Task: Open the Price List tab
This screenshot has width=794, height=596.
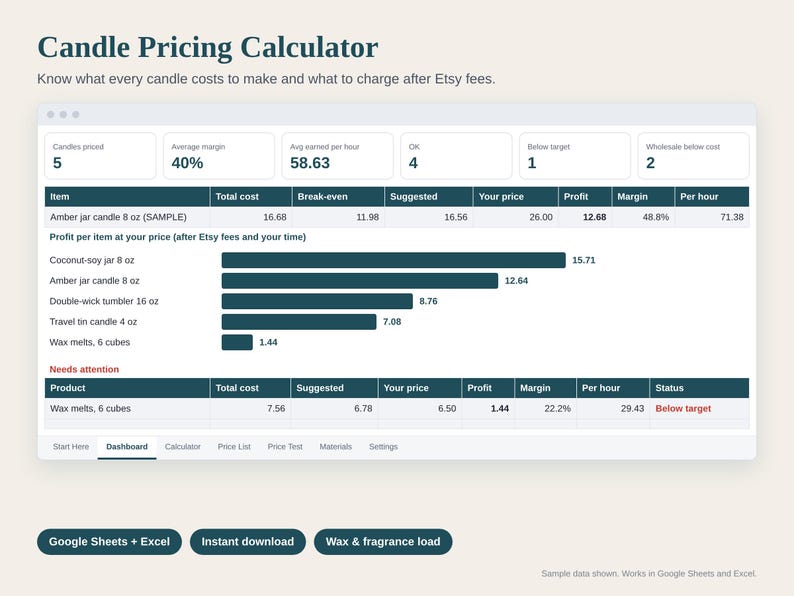Action: 234,447
